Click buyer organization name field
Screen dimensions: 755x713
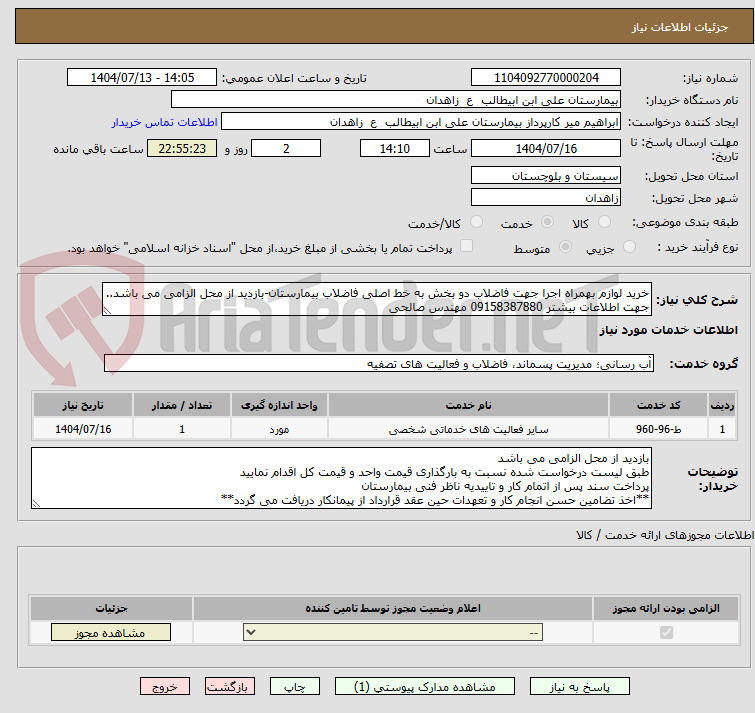[x=396, y=100]
